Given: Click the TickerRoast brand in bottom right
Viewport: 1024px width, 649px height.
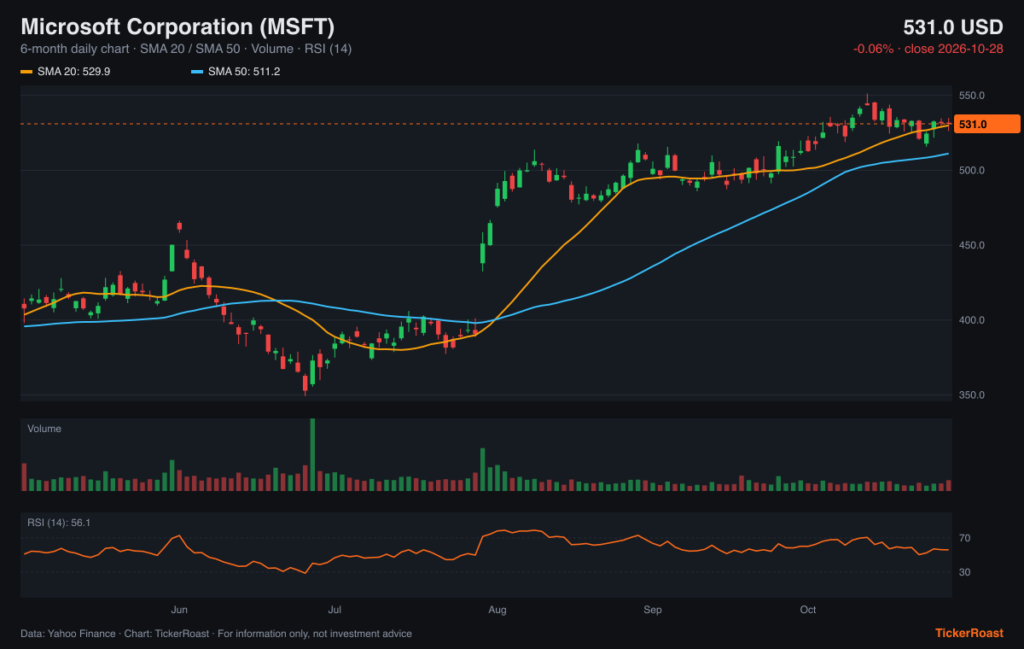Looking at the screenshot, I should tap(969, 633).
